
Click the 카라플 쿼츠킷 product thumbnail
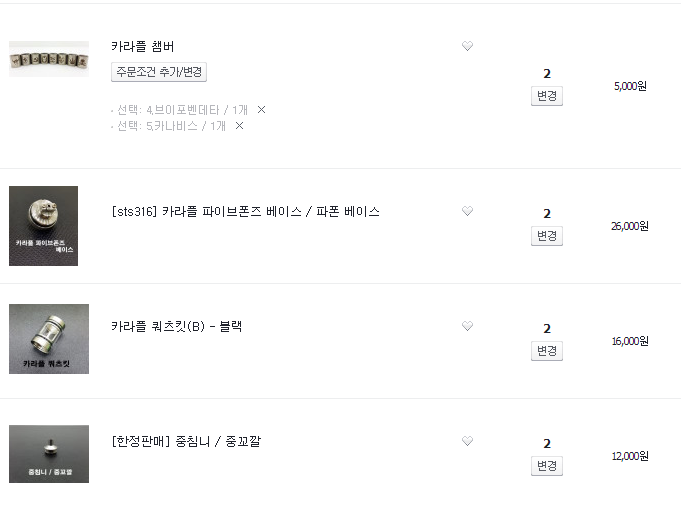[49, 339]
